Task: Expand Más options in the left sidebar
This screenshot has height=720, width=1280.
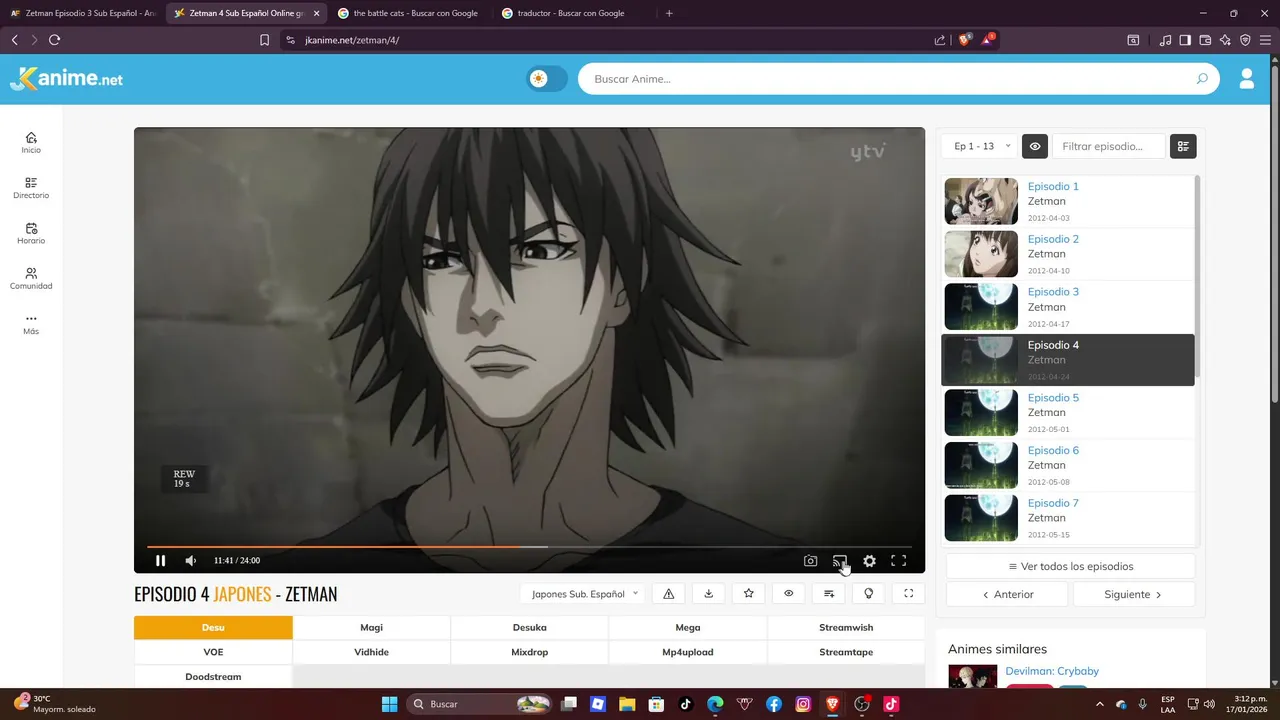Action: [31, 324]
